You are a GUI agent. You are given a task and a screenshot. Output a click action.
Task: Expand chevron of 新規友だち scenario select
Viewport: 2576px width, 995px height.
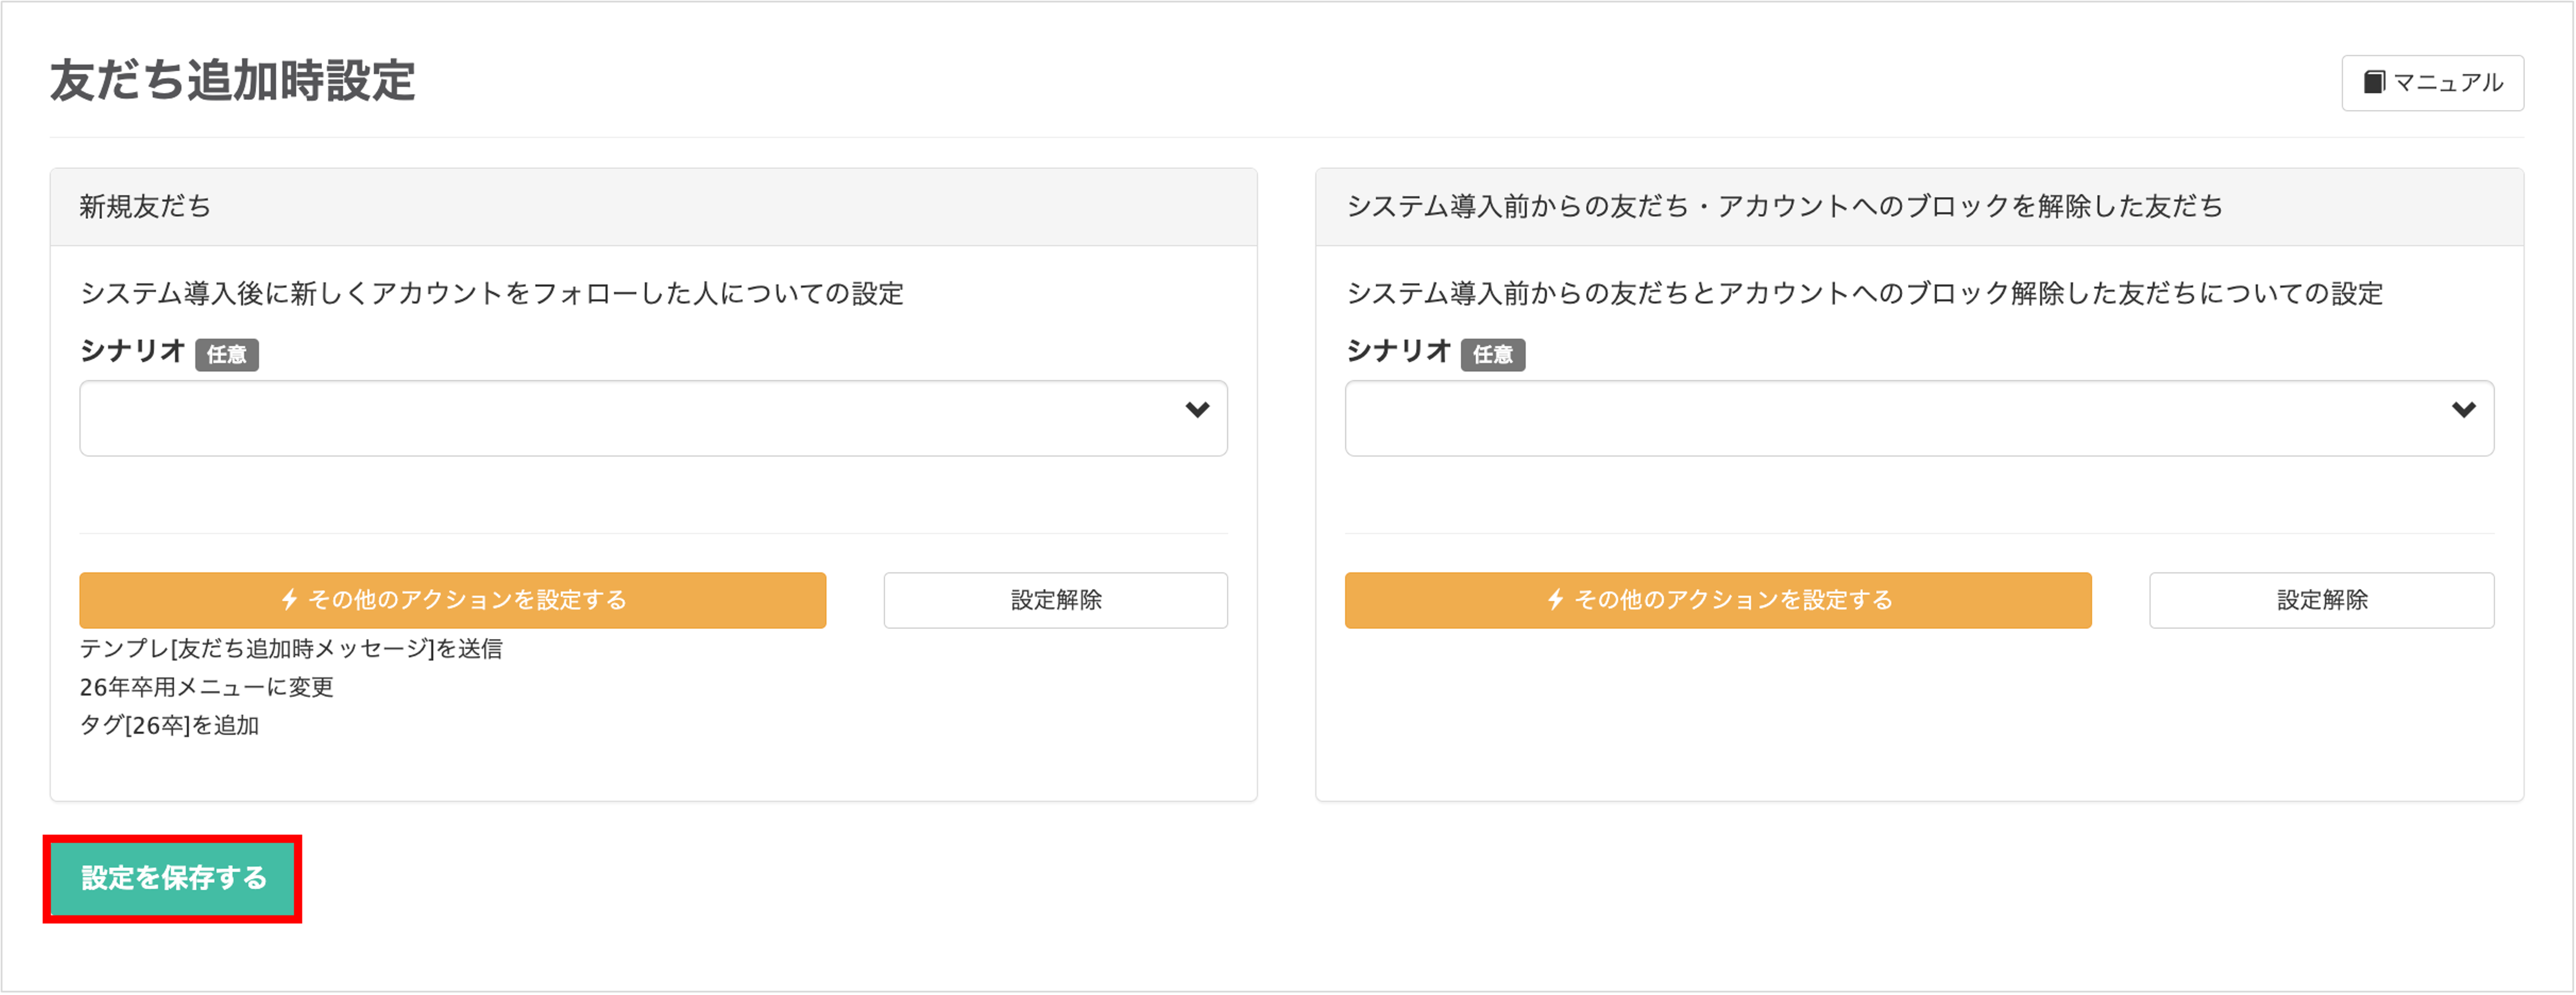pyautogui.click(x=1197, y=410)
